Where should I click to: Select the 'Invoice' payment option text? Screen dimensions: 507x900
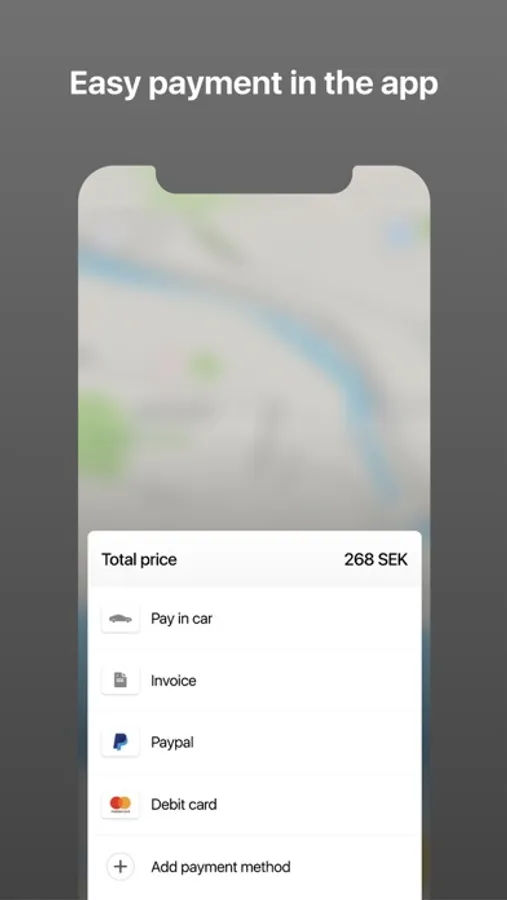click(173, 681)
